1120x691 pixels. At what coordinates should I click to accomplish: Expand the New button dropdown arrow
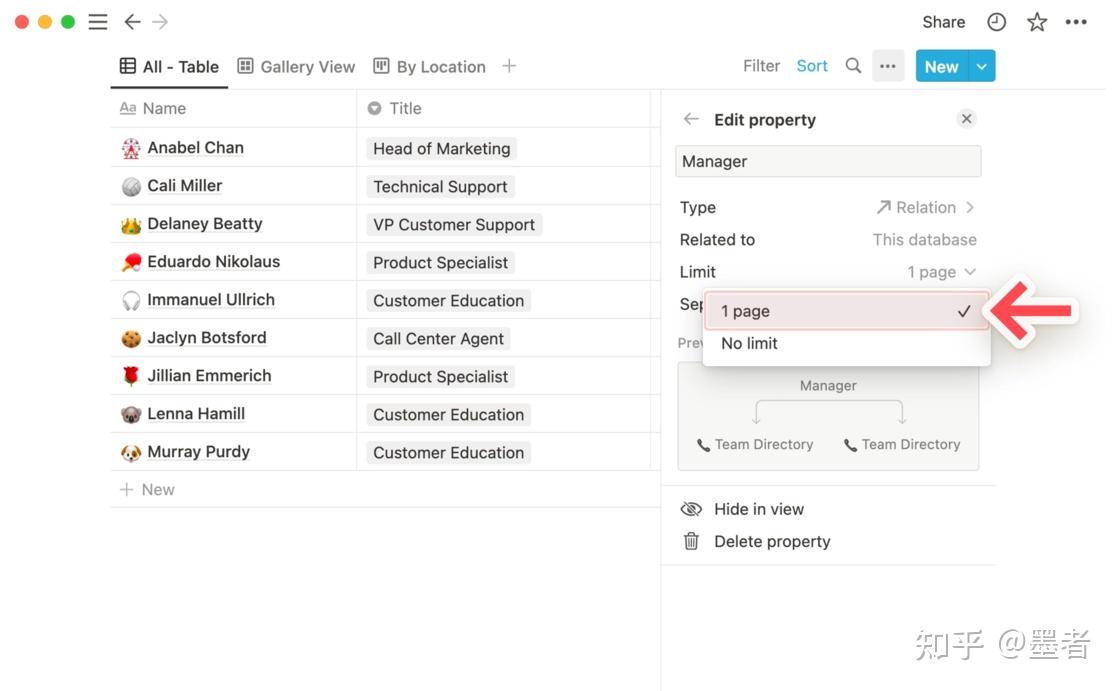982,66
